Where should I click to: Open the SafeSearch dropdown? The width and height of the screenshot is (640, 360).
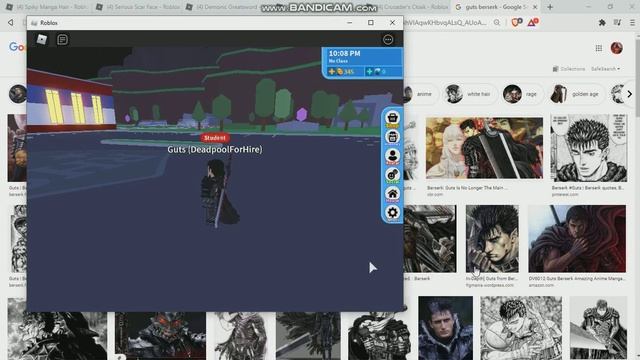pyautogui.click(x=605, y=69)
